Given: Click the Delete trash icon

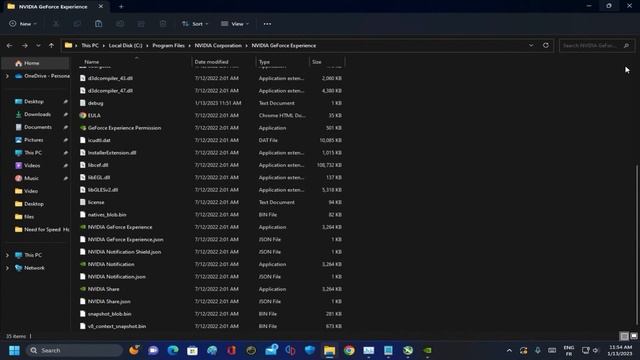Looking at the screenshot, I should 163,24.
